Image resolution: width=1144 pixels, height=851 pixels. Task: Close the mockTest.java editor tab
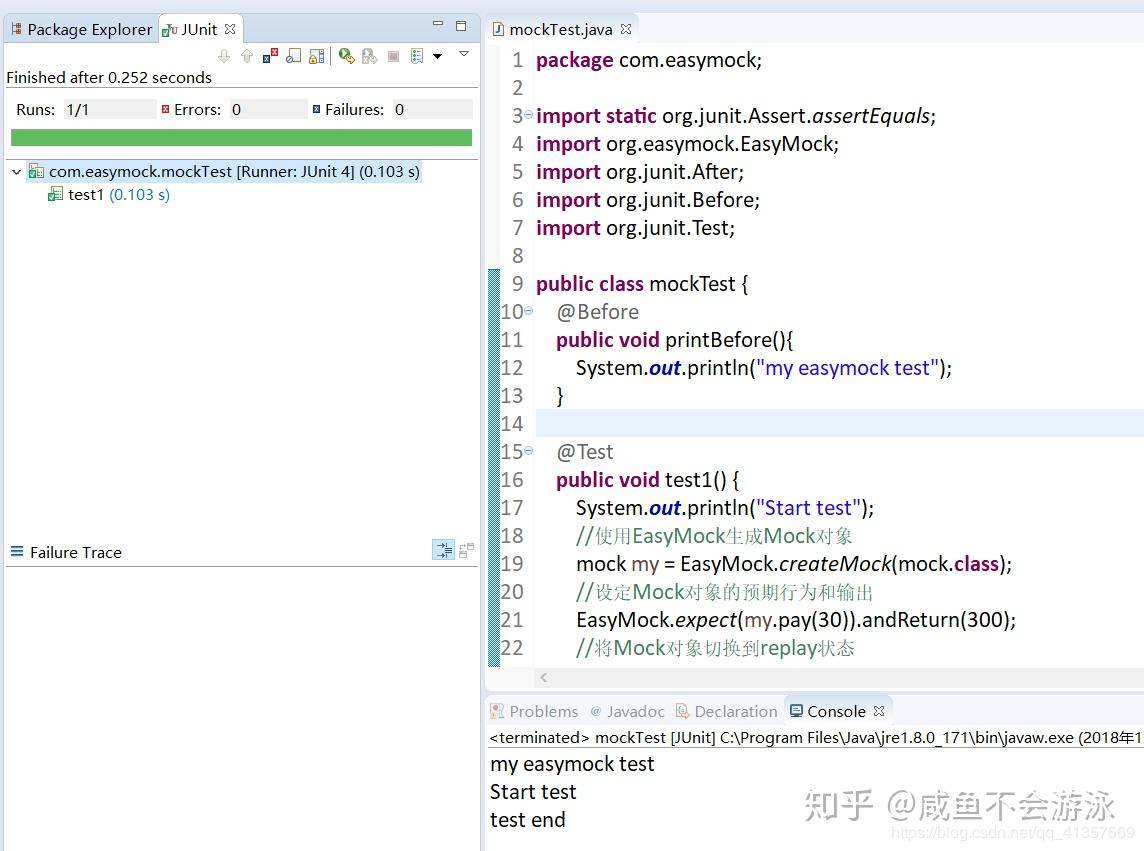pyautogui.click(x=625, y=29)
